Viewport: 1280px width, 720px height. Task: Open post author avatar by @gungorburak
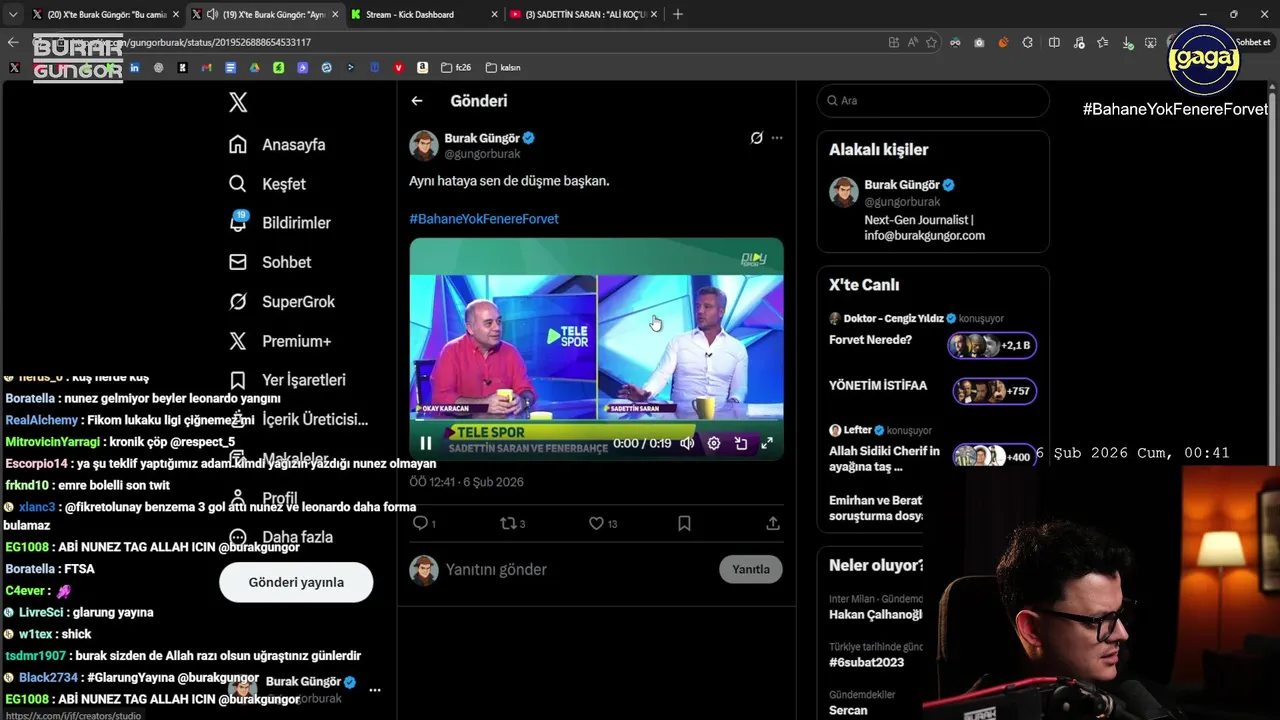(x=424, y=145)
